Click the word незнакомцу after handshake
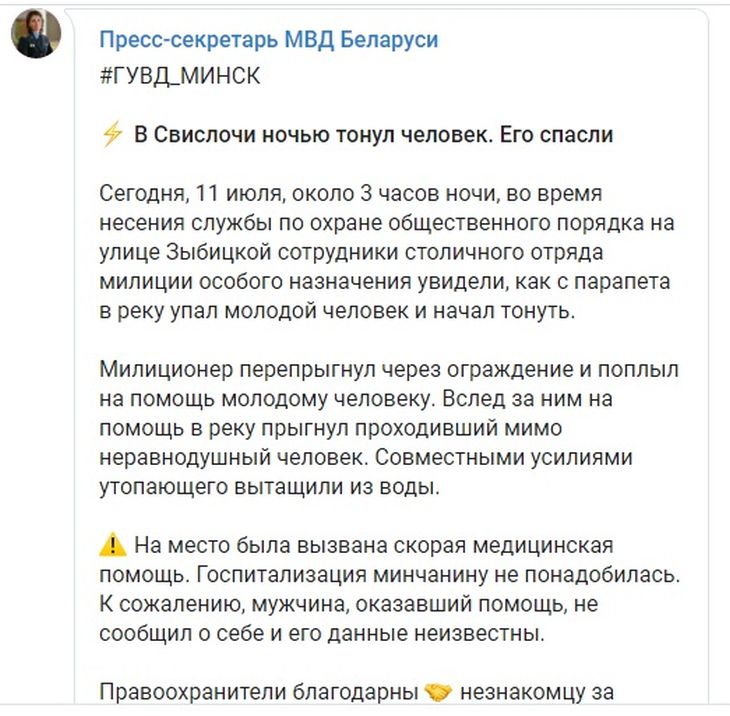Viewport: 730px width, 716px height. tap(536, 691)
